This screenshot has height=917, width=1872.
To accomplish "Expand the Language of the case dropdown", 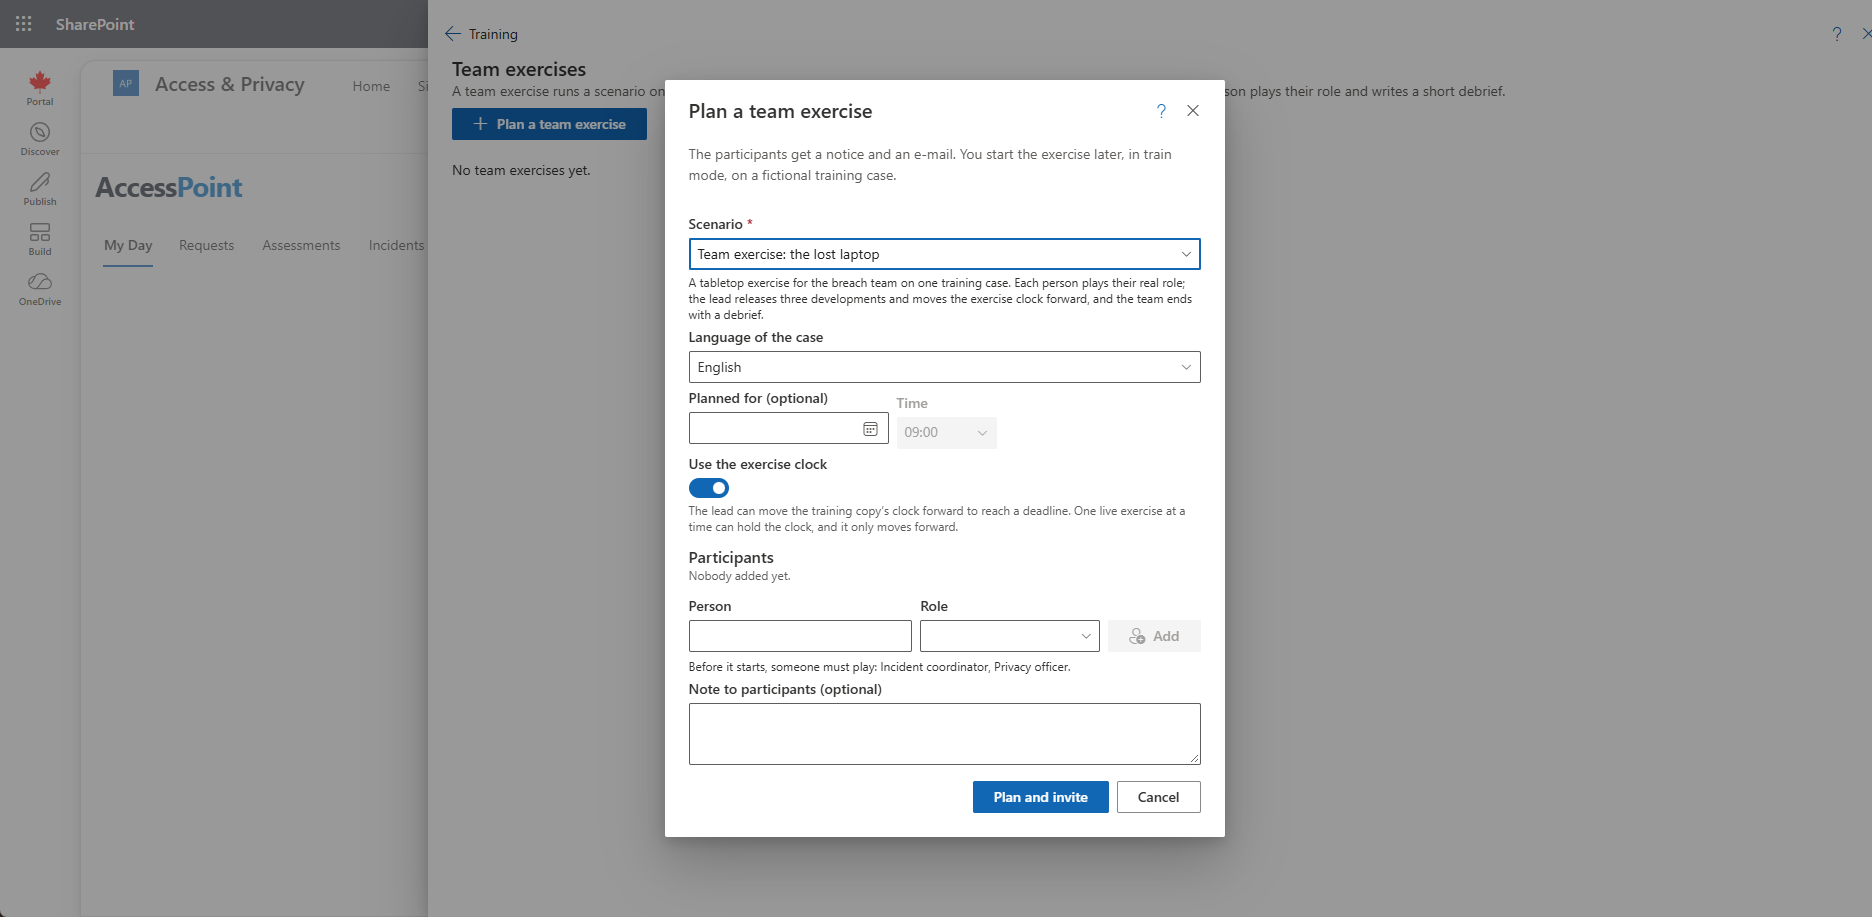I will [945, 367].
